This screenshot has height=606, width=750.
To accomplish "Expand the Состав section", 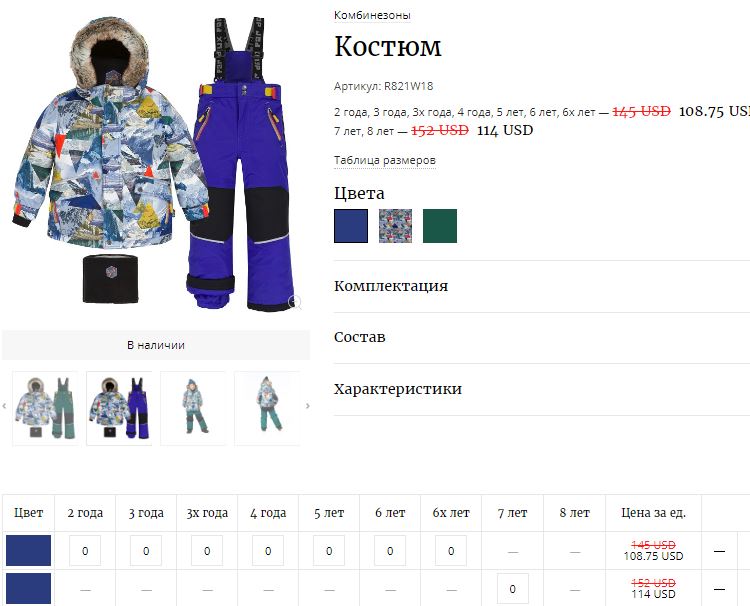I will pos(541,337).
